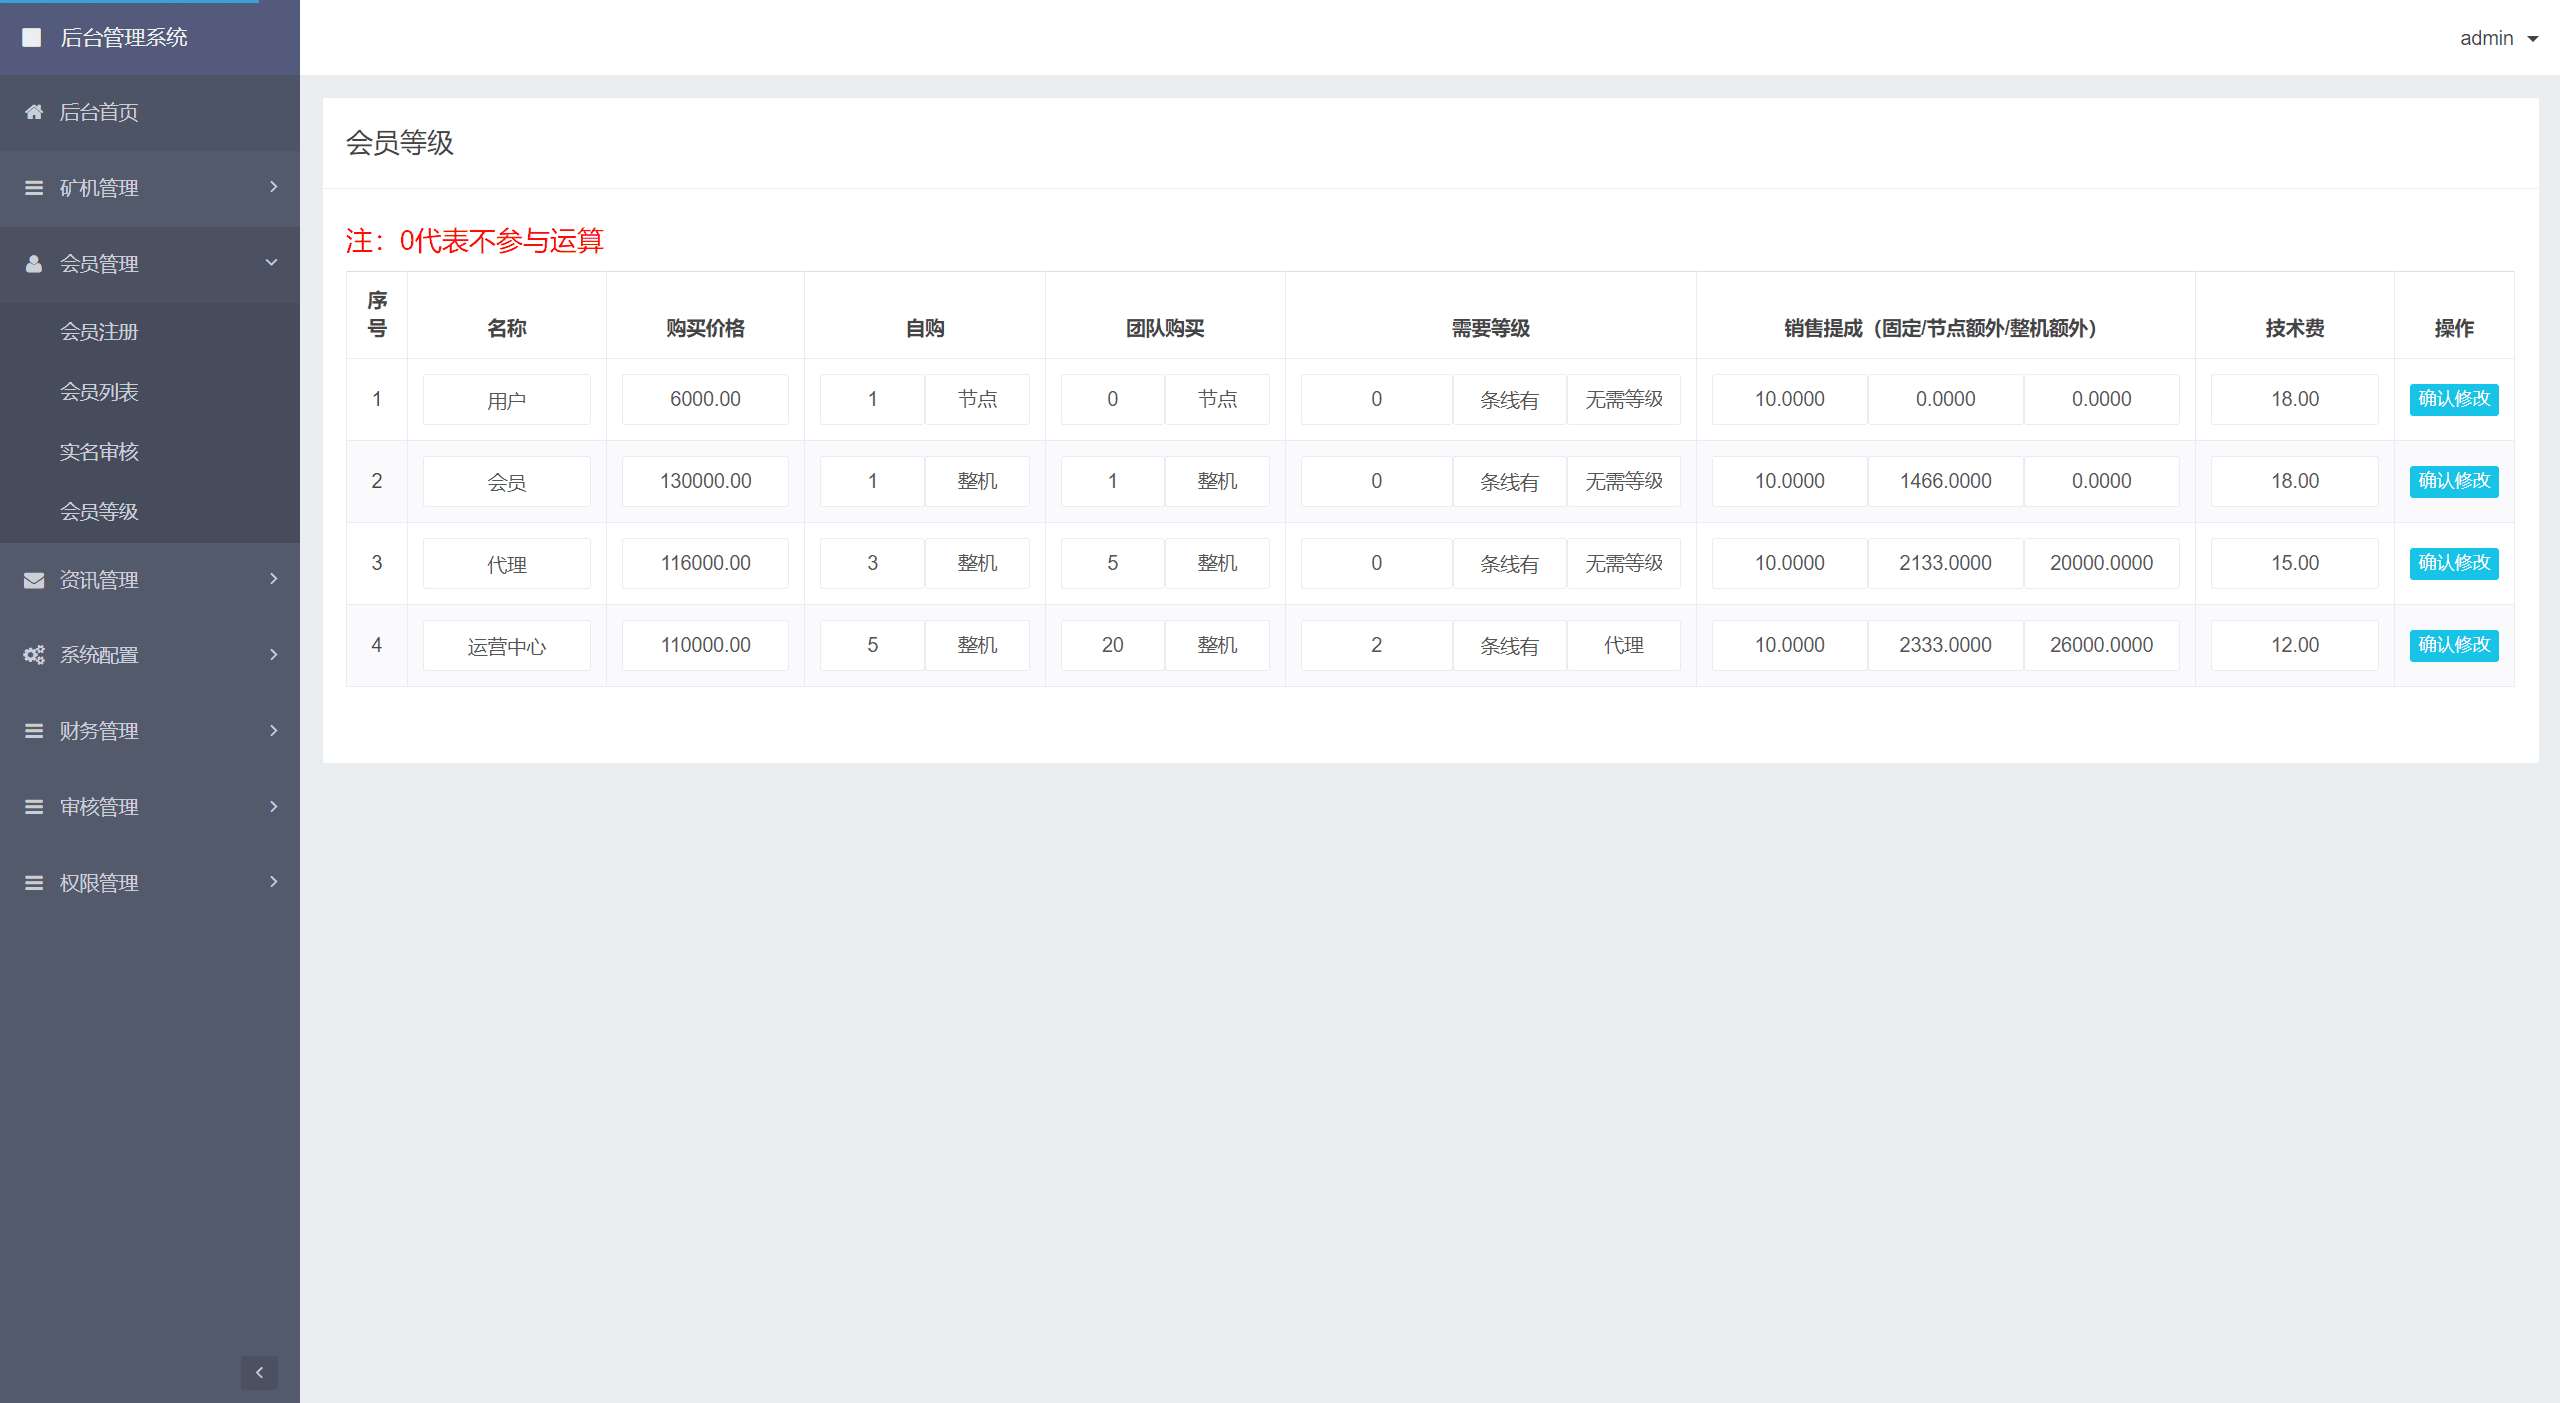Open the admin user dropdown
2560x1403 pixels.
click(x=2498, y=38)
